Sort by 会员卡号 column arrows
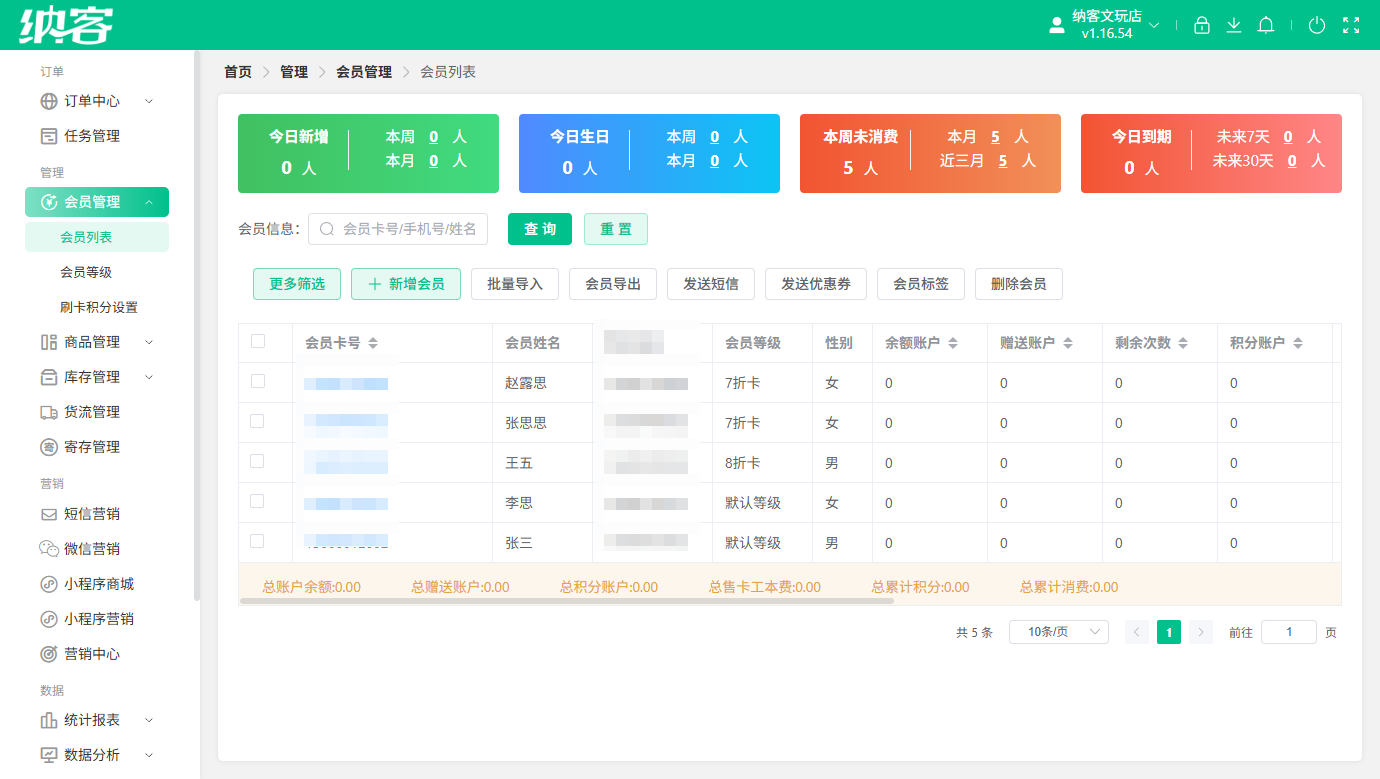The height and width of the screenshot is (779, 1380). click(x=373, y=343)
